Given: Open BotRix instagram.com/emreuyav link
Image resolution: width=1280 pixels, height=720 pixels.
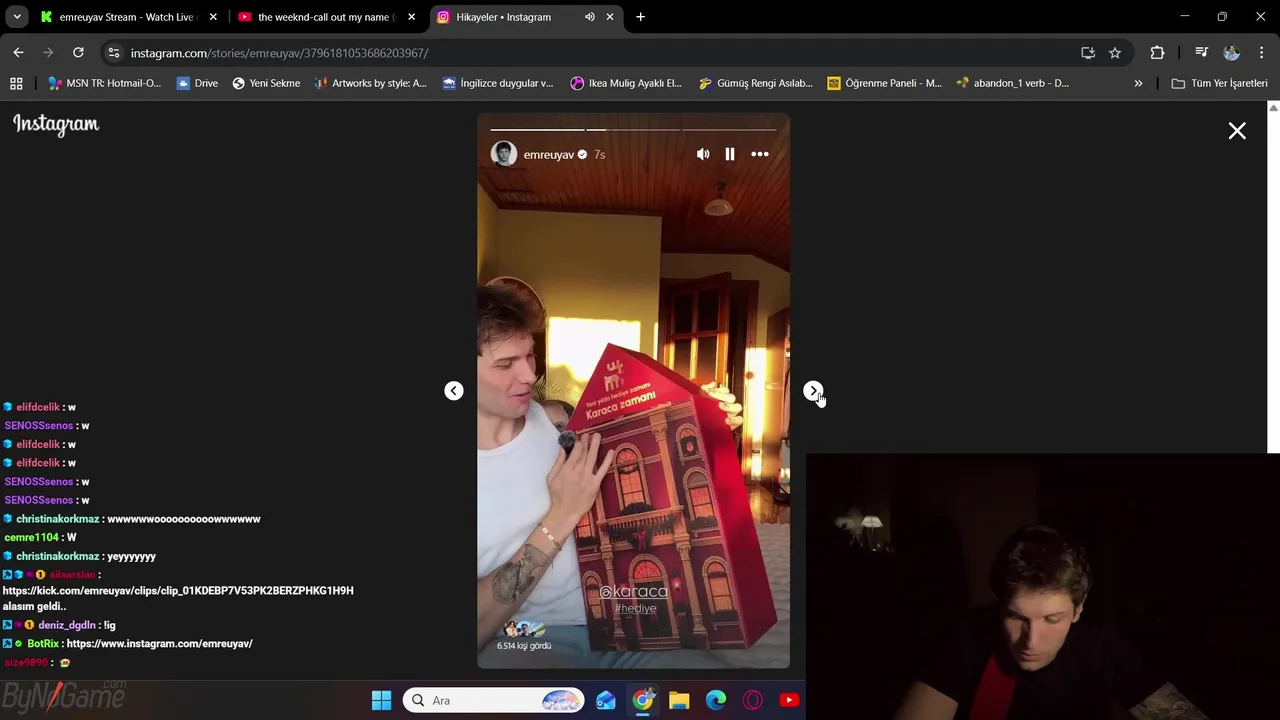Looking at the screenshot, I should [x=159, y=644].
